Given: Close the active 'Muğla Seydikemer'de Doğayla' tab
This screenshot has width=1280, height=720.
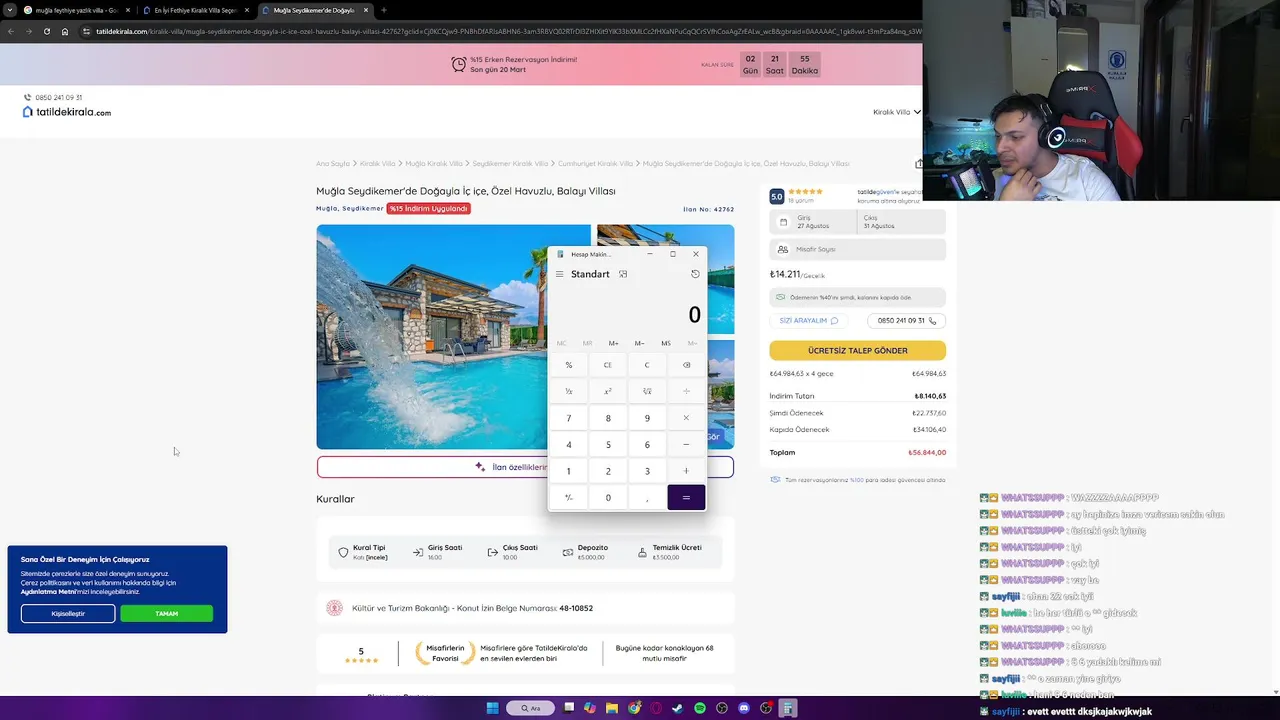Looking at the screenshot, I should click(x=366, y=10).
